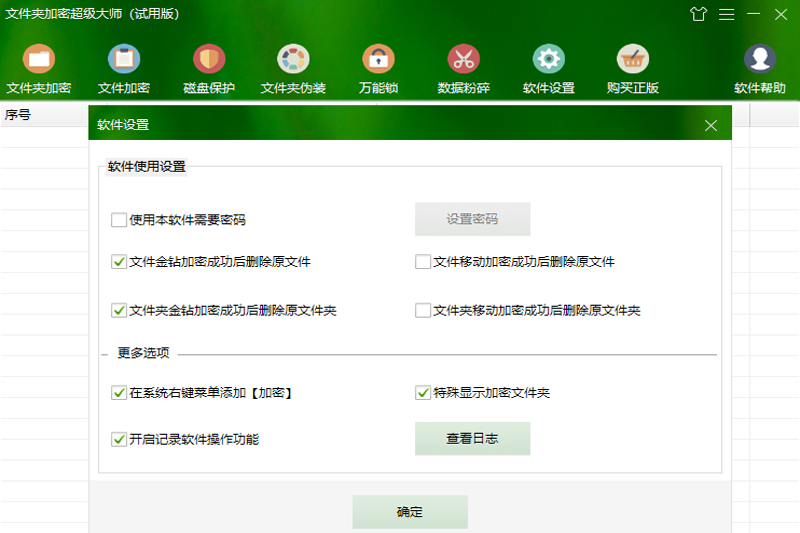Select the 数据粉碎 data shredder icon
Screen dimensions: 800x533
[463, 60]
